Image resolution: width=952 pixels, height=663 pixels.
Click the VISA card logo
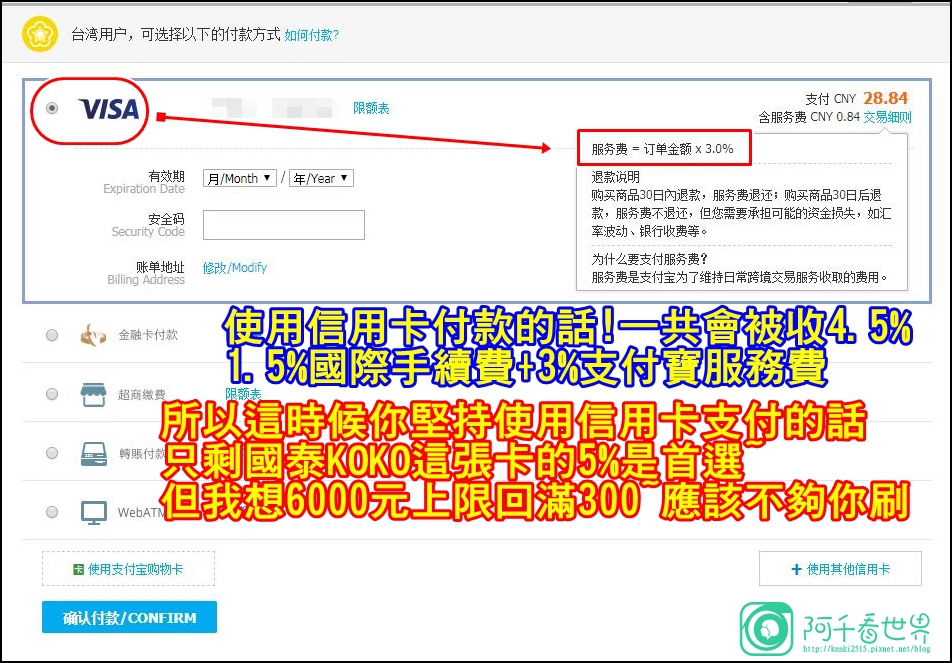pos(109,109)
